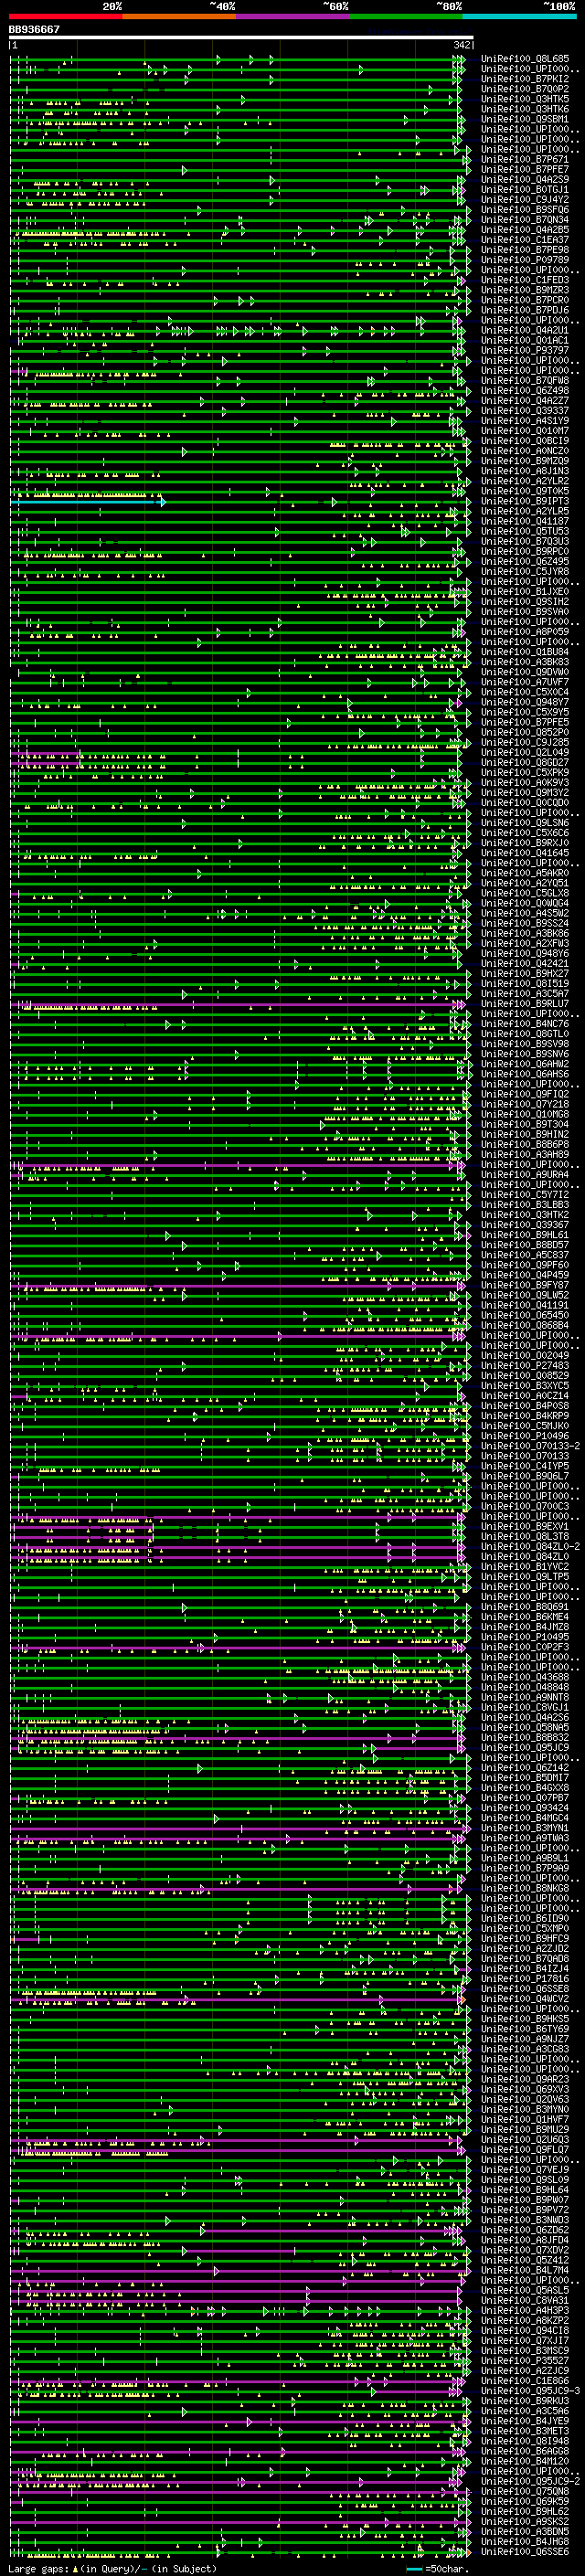Open hit UniRef100_Q9SBM1
This screenshot has width=585, height=2576.
click(524, 119)
